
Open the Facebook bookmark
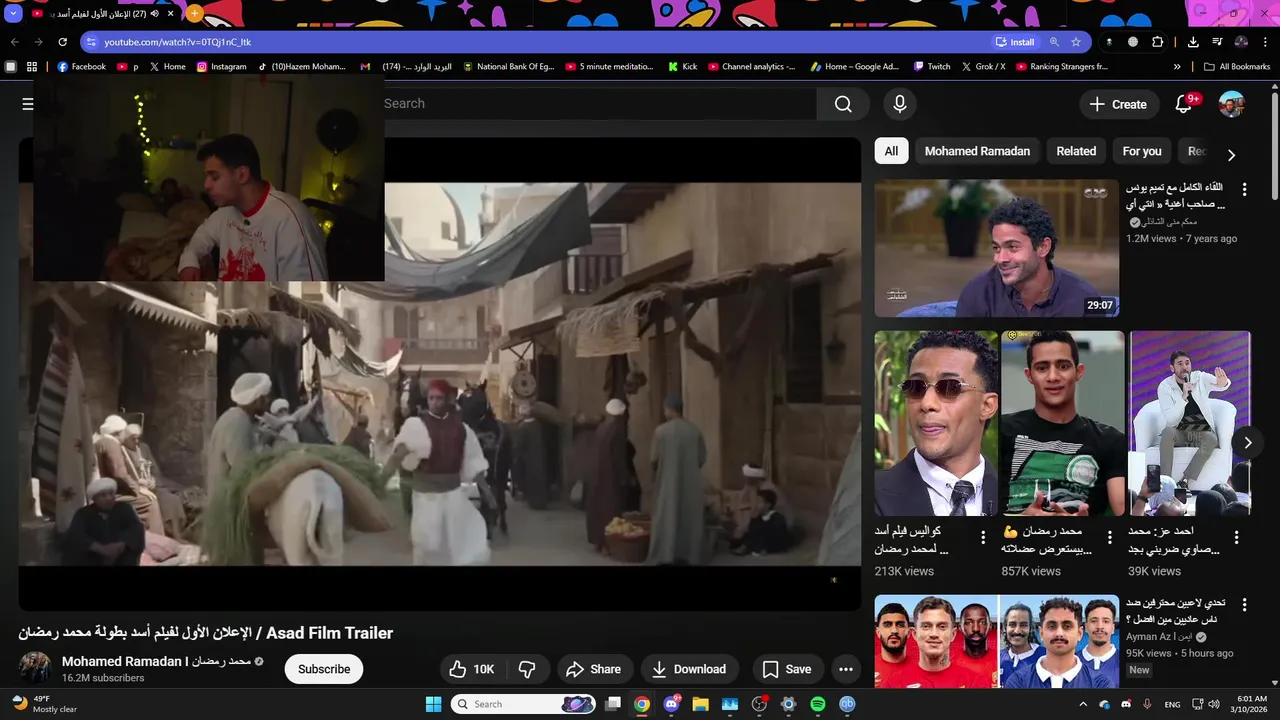[x=82, y=67]
